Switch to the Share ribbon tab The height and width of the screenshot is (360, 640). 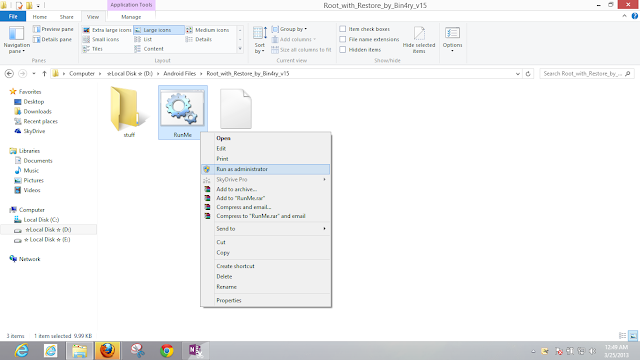(67, 17)
